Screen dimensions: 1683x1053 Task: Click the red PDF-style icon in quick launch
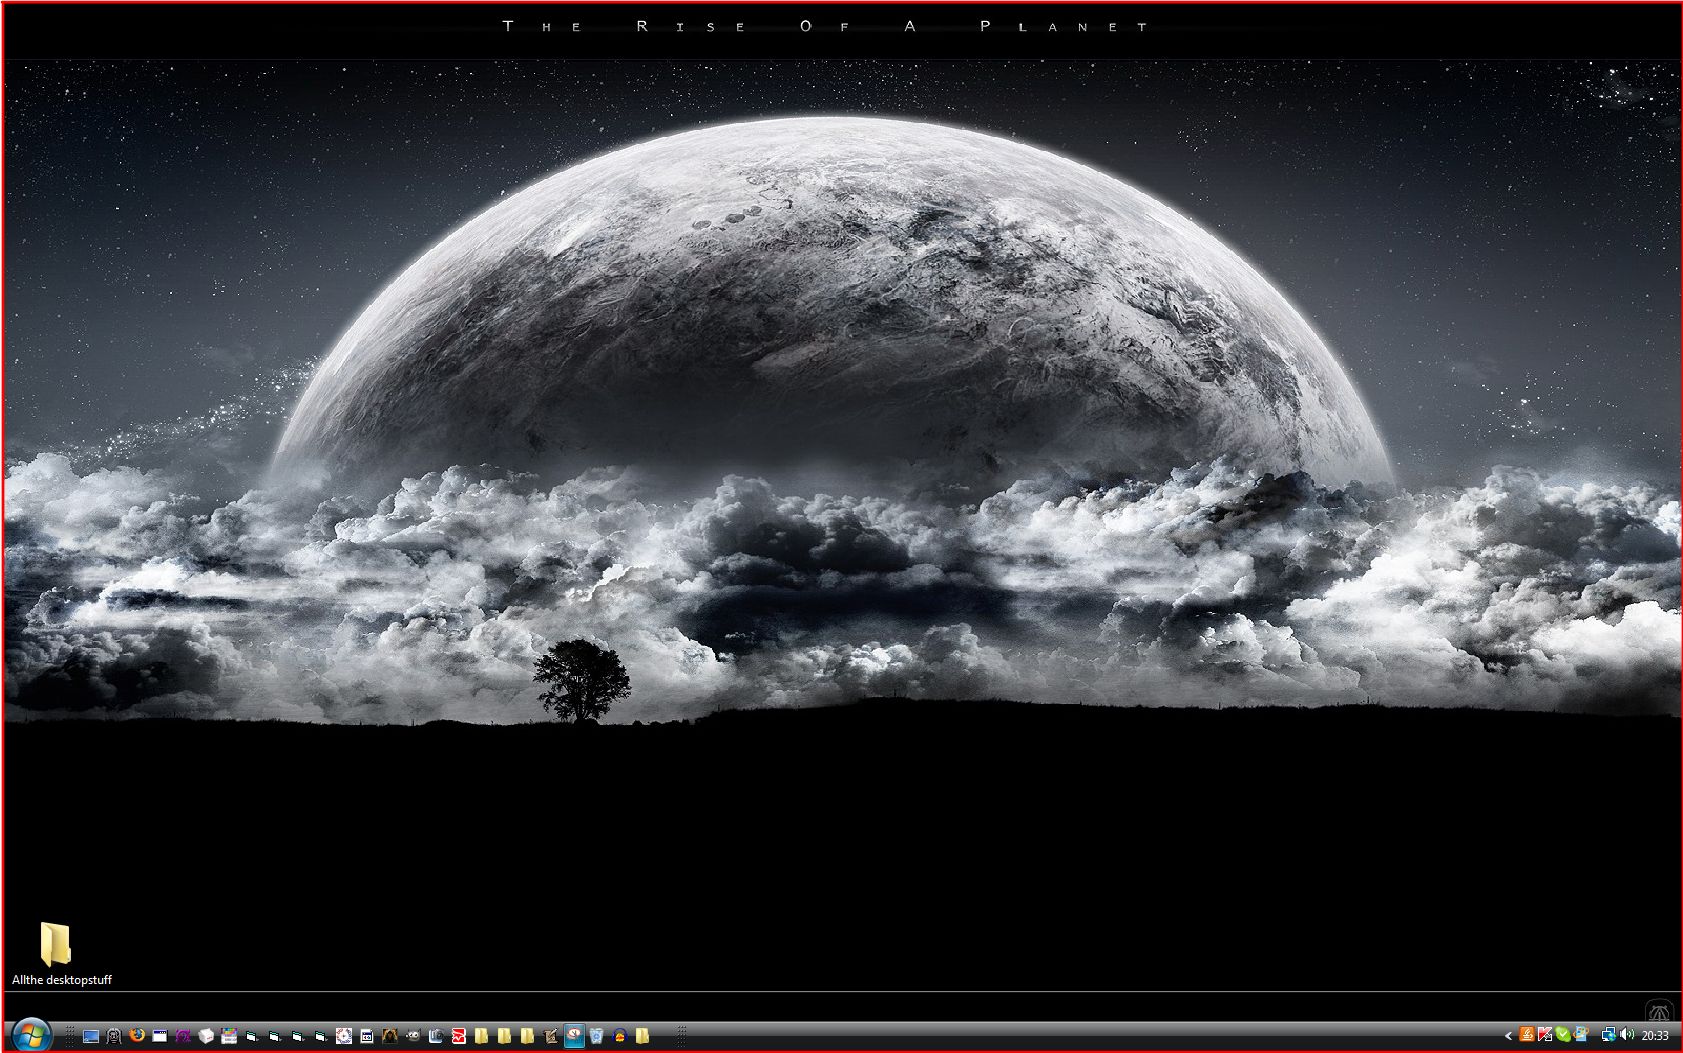(459, 1036)
